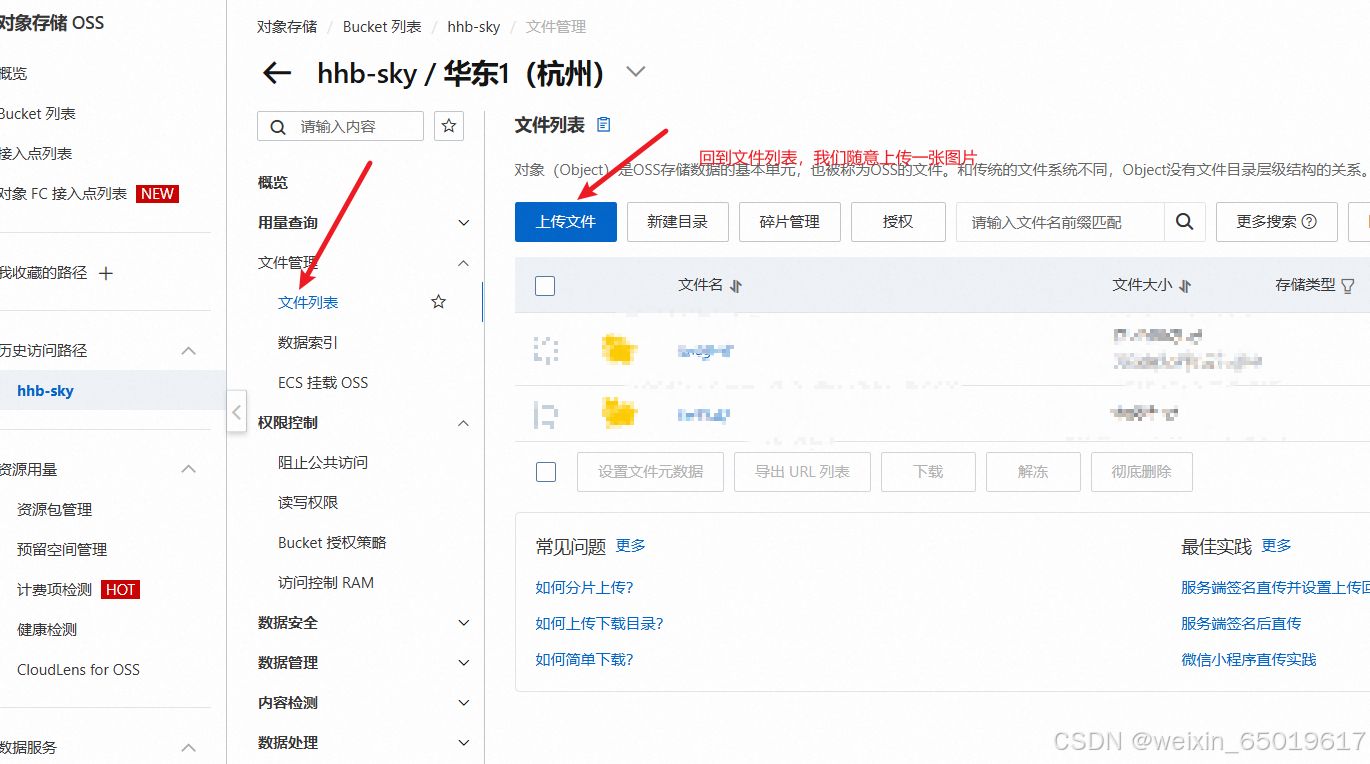Check the select-all checkbox in file list header
This screenshot has height=764, width=1370.
[545, 285]
